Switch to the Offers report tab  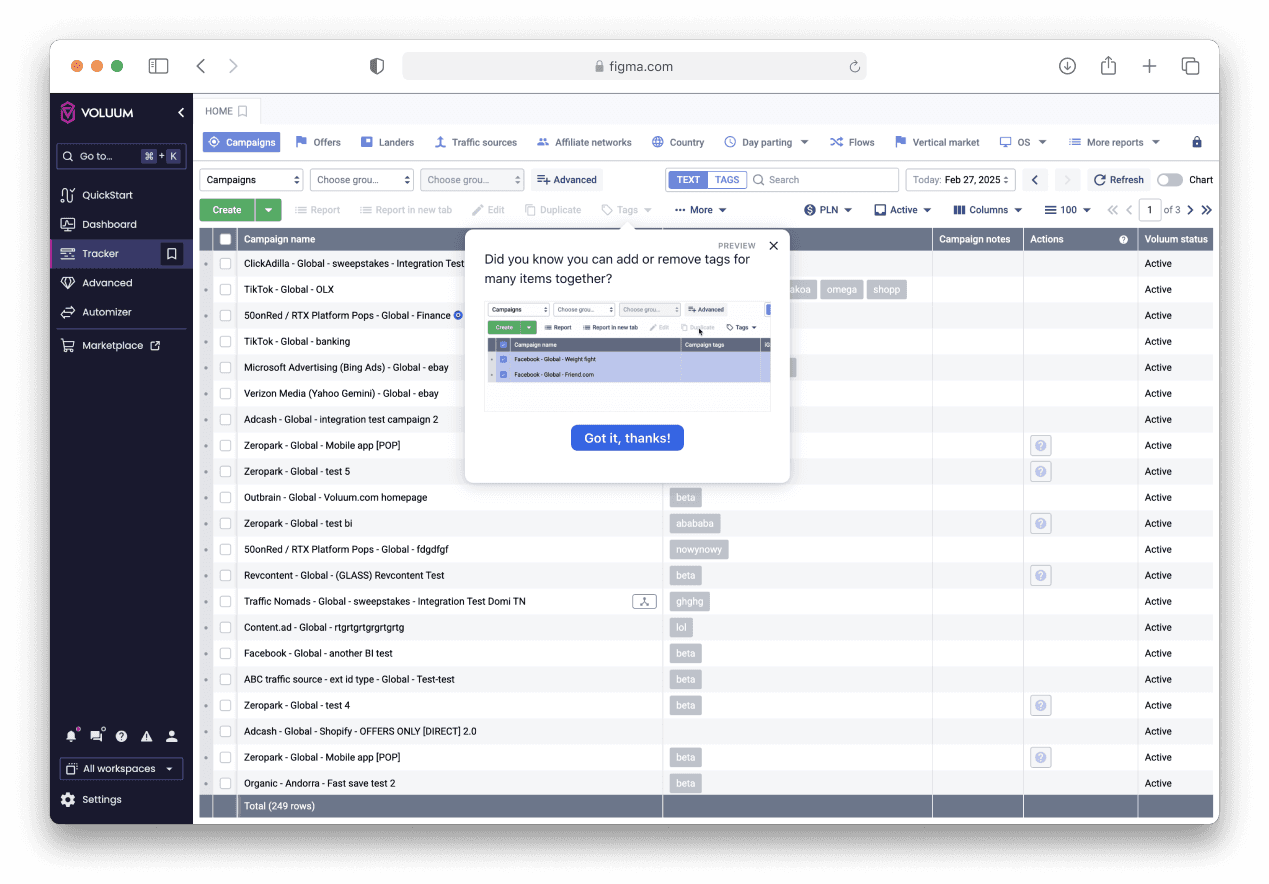click(318, 142)
